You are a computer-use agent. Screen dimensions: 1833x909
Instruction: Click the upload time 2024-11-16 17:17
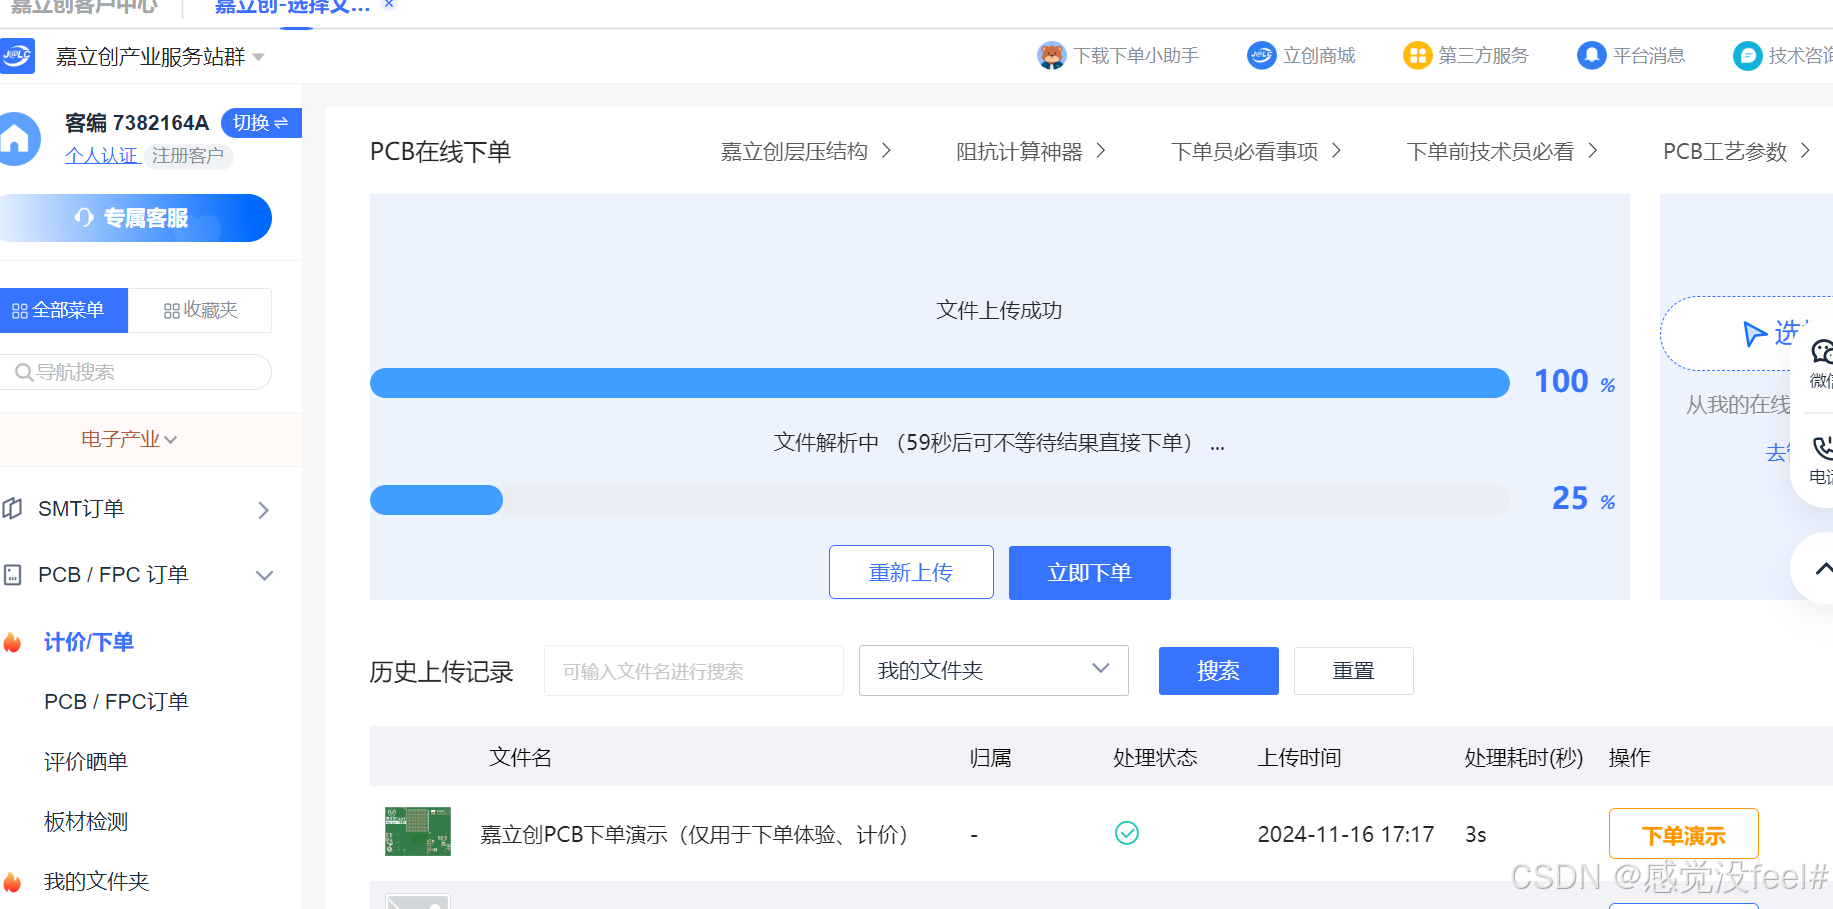(1346, 835)
